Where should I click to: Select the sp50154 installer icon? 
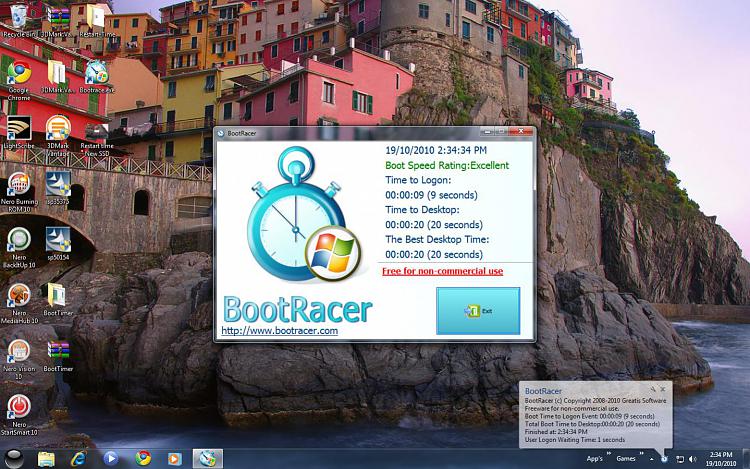(58, 244)
